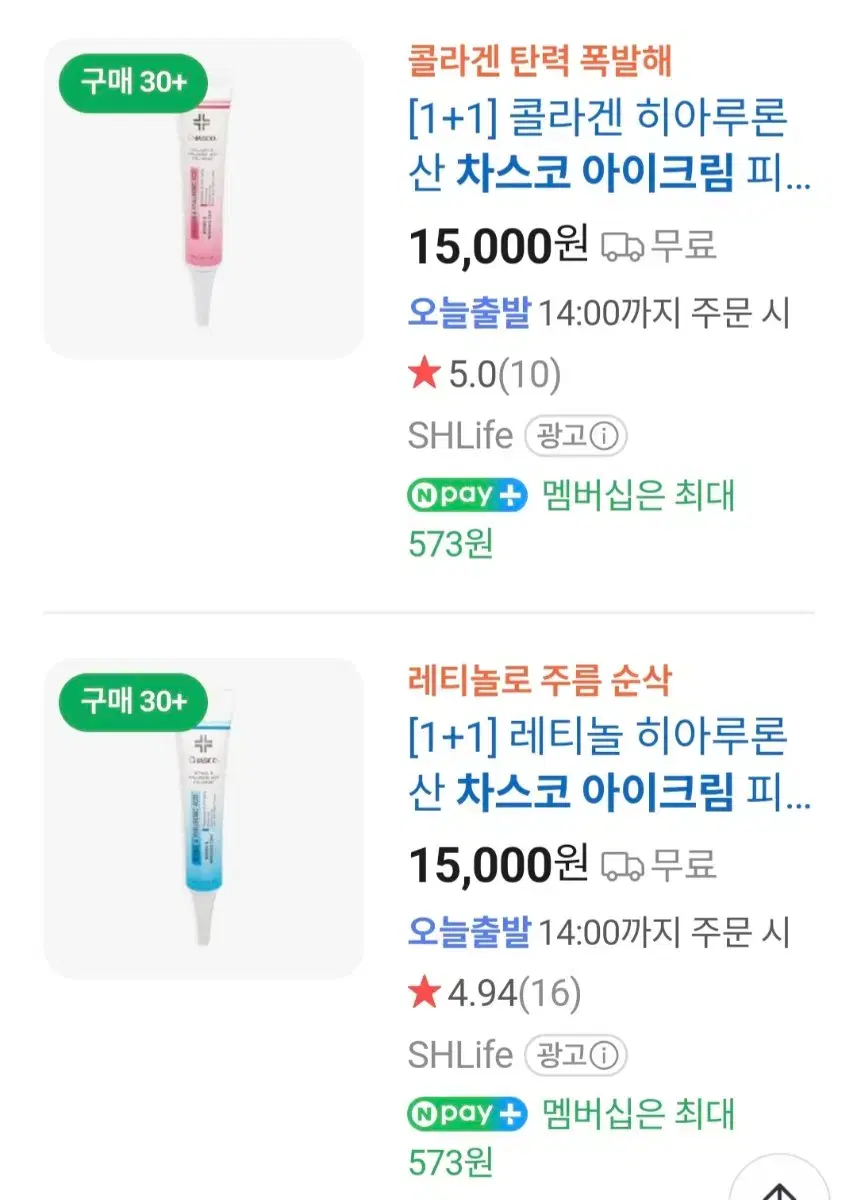The width and height of the screenshot is (857, 1200).
Task: Tap the delivery truck icon on first listing
Action: click(622, 246)
